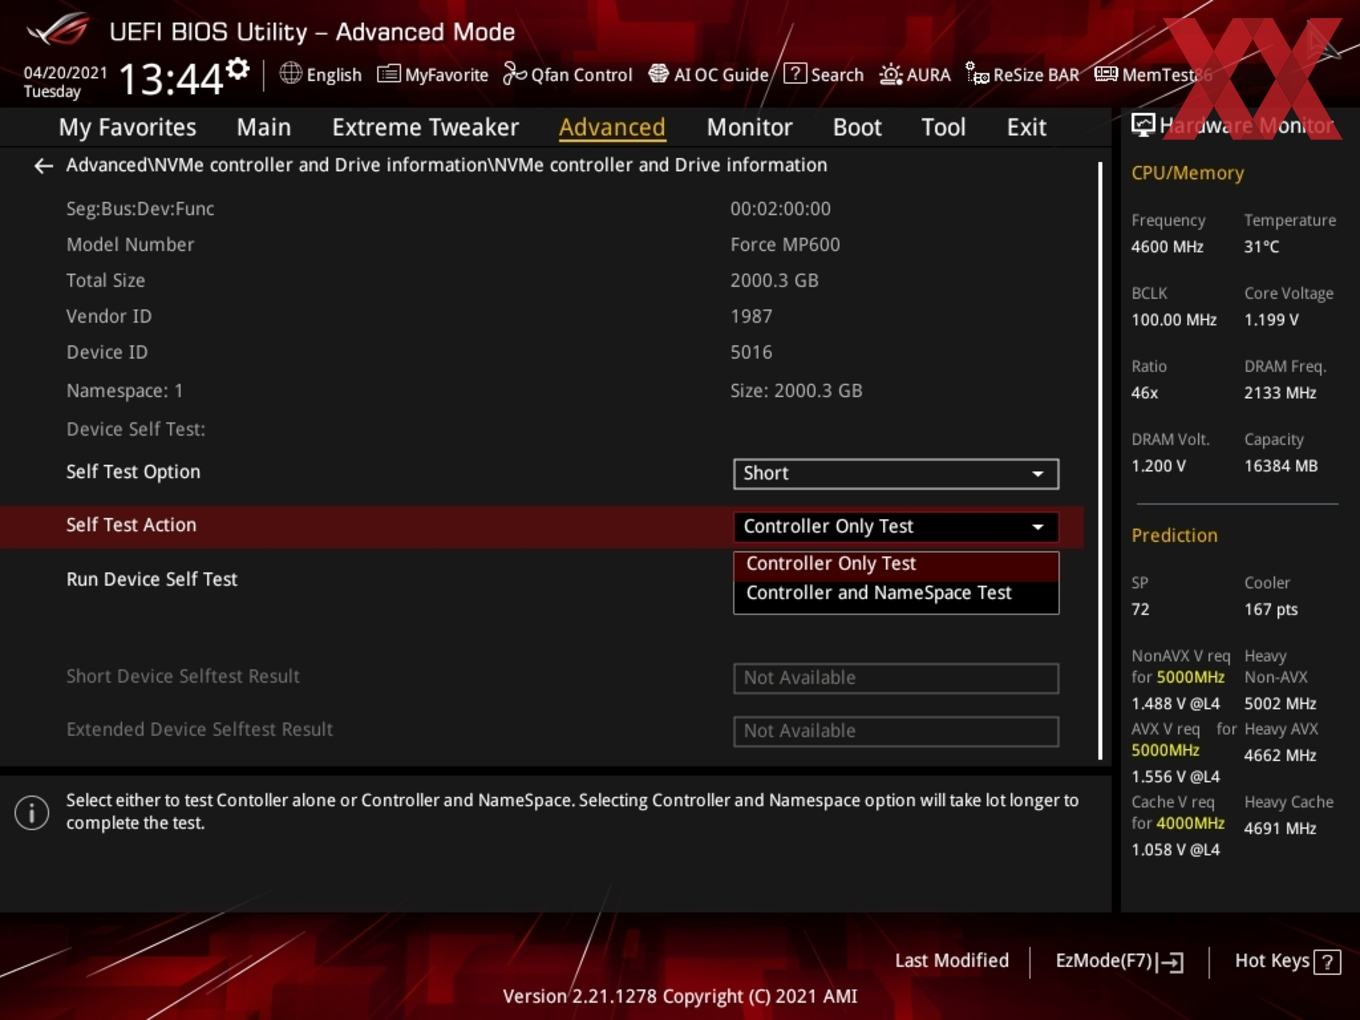This screenshot has height=1020, width=1360.
Task: Click the info circle icon in help panel
Action: coord(32,813)
